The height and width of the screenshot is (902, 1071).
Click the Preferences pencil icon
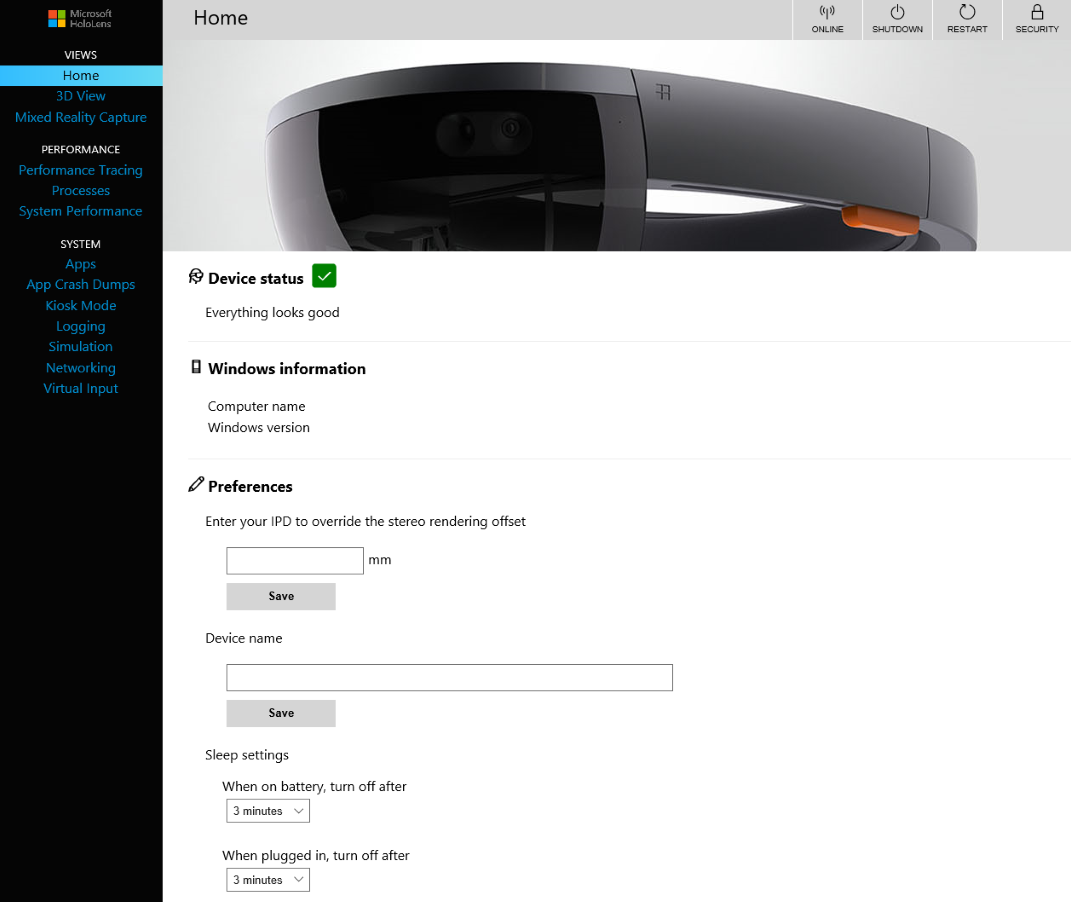coord(196,485)
